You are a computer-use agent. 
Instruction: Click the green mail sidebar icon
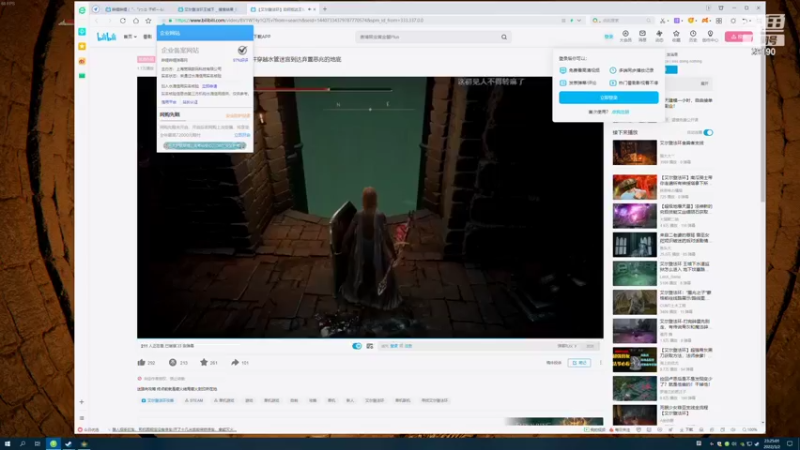pyautogui.click(x=82, y=76)
